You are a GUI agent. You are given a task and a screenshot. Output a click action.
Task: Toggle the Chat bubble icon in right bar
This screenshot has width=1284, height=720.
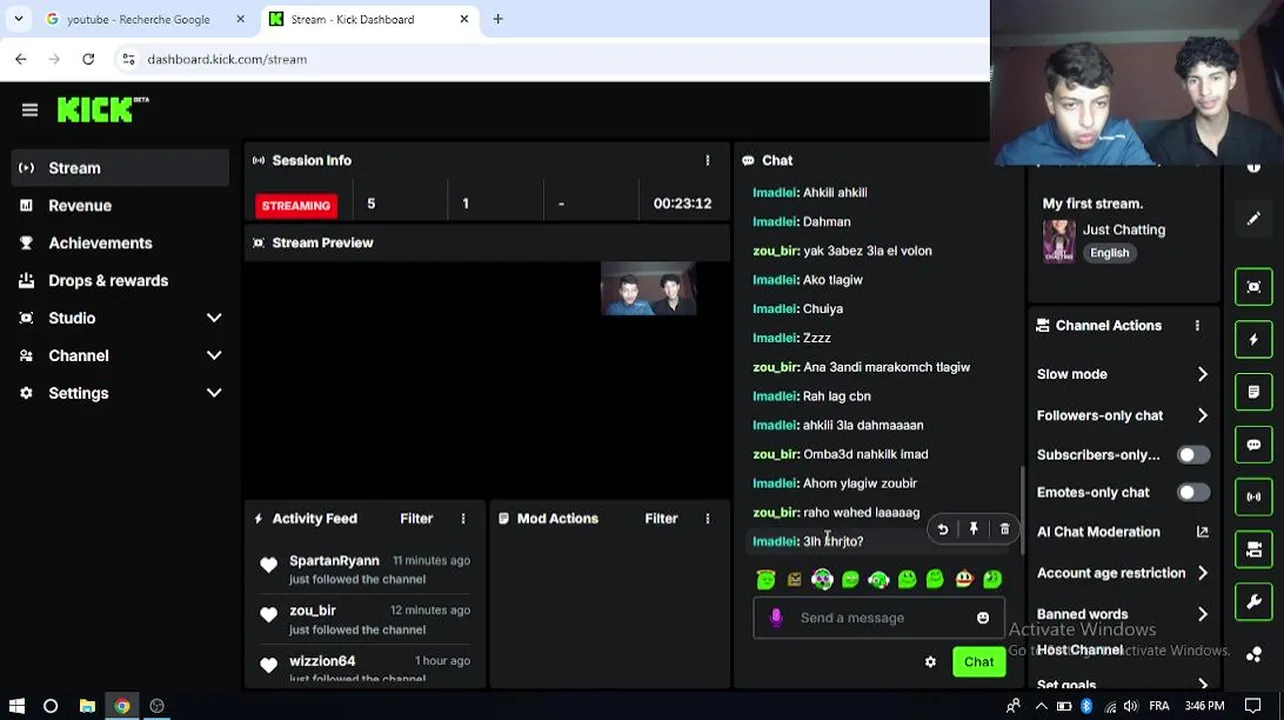coord(1254,445)
